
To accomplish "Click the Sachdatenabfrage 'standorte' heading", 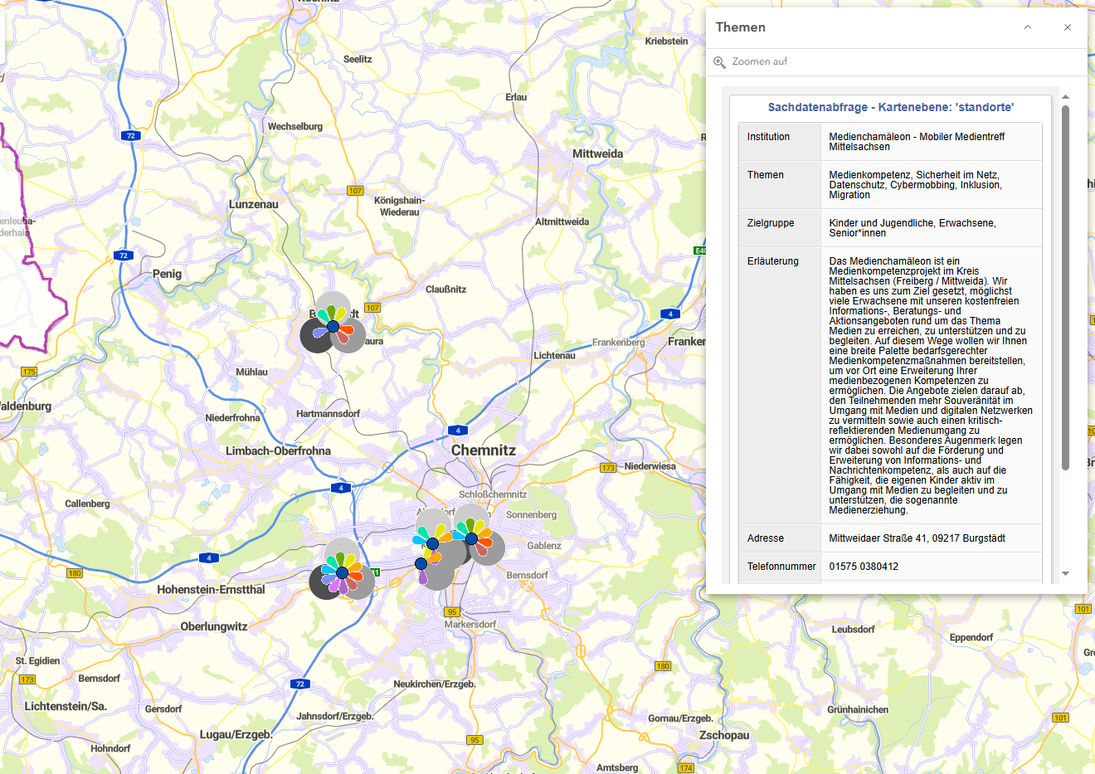I will (890, 107).
